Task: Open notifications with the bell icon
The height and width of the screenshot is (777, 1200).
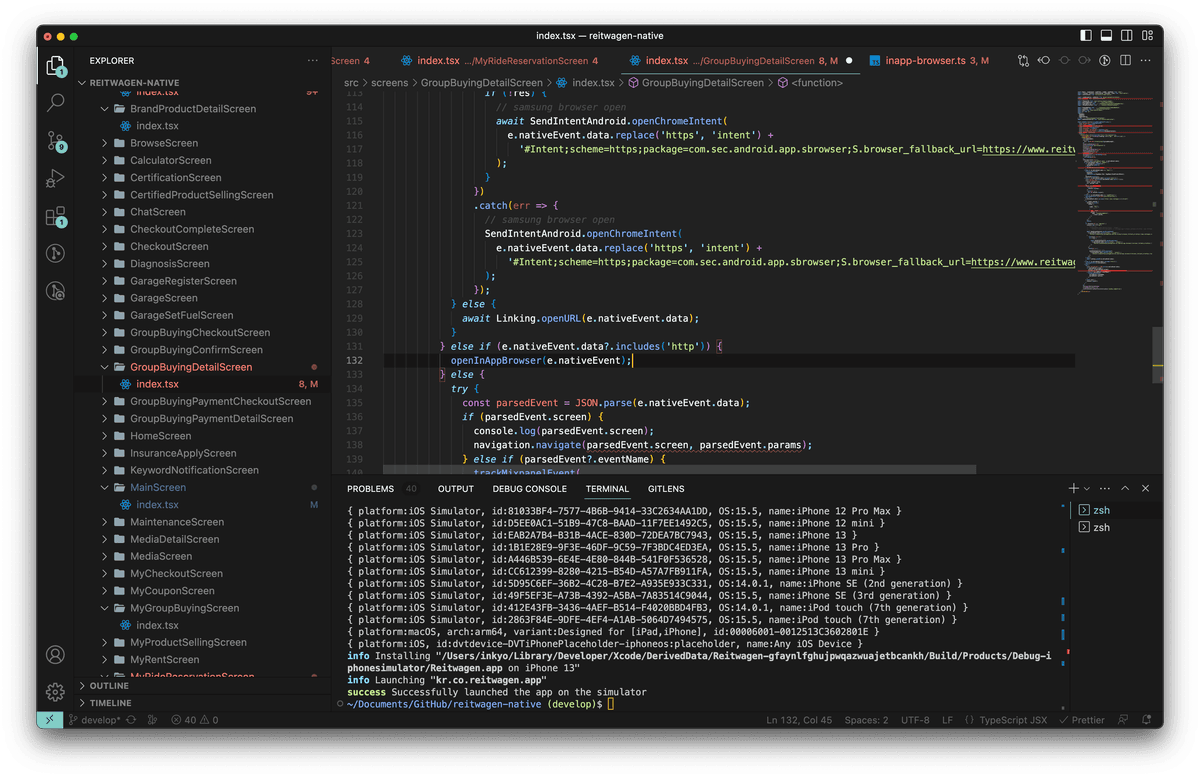Action: point(1146,720)
